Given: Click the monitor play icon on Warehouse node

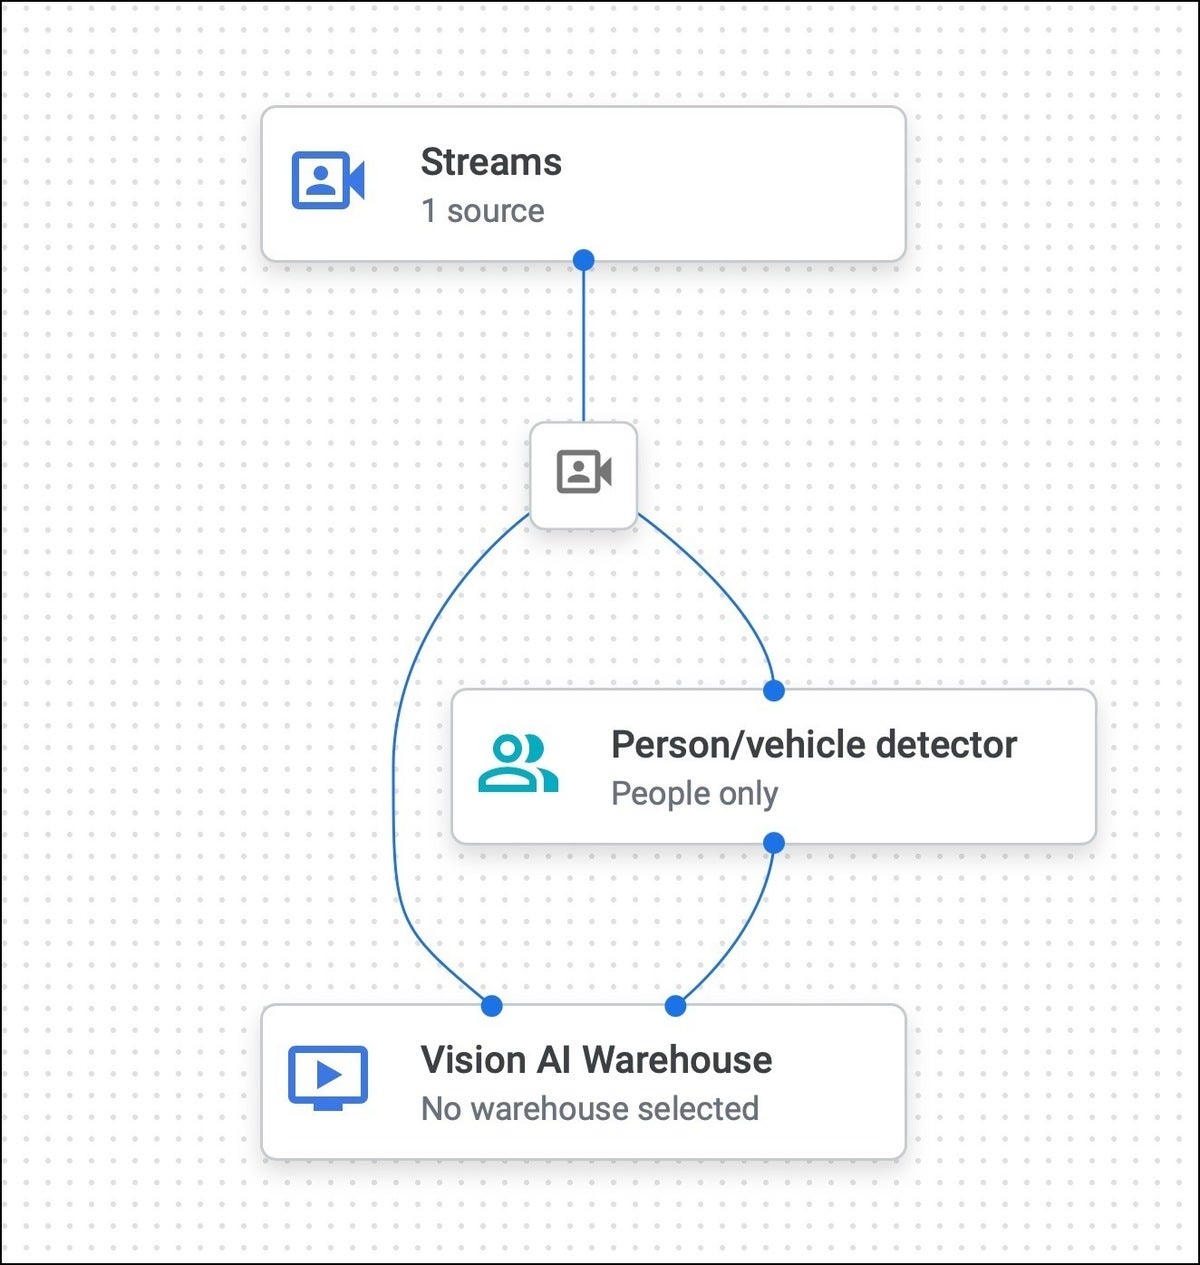Looking at the screenshot, I should click(x=328, y=1078).
